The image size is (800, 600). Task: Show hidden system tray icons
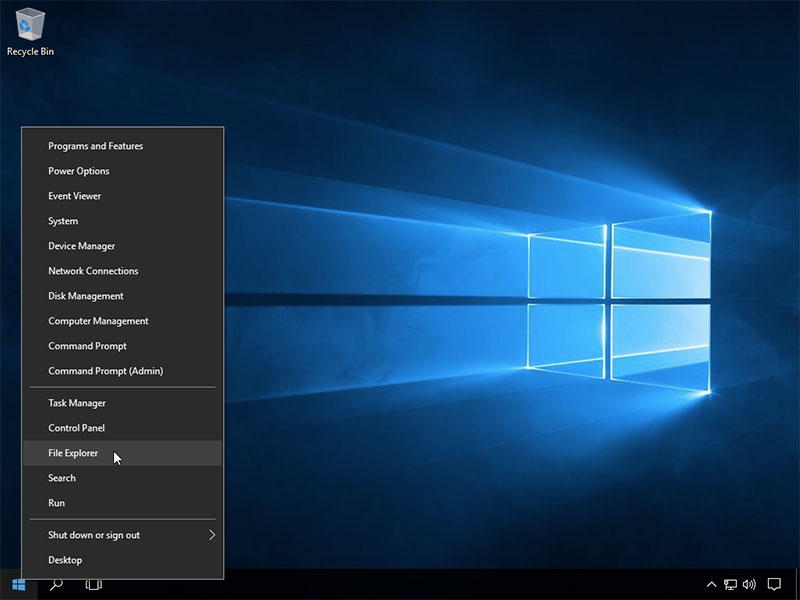click(x=711, y=584)
